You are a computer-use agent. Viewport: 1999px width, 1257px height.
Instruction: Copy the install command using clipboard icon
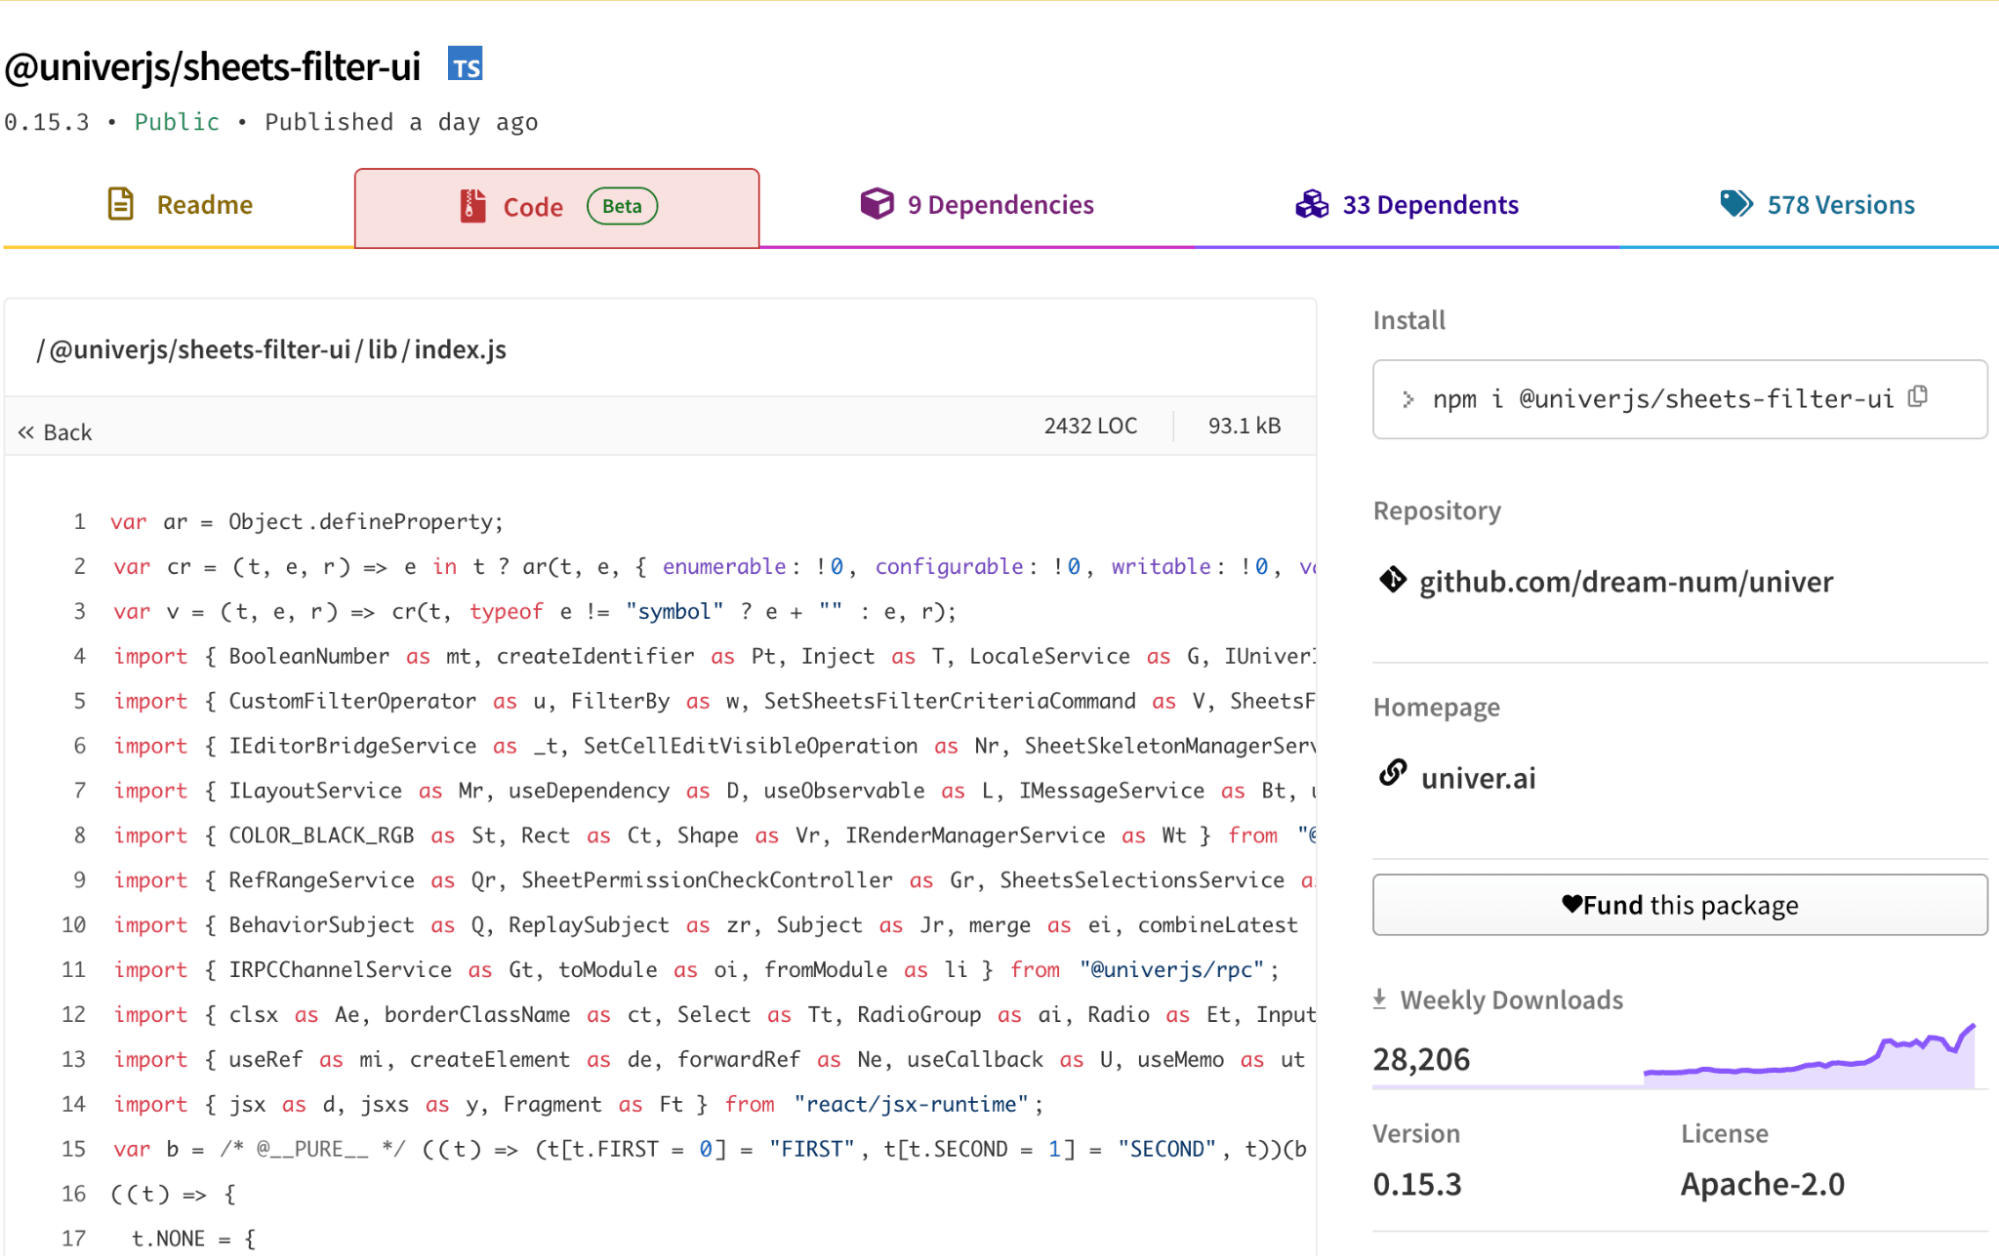(1919, 397)
